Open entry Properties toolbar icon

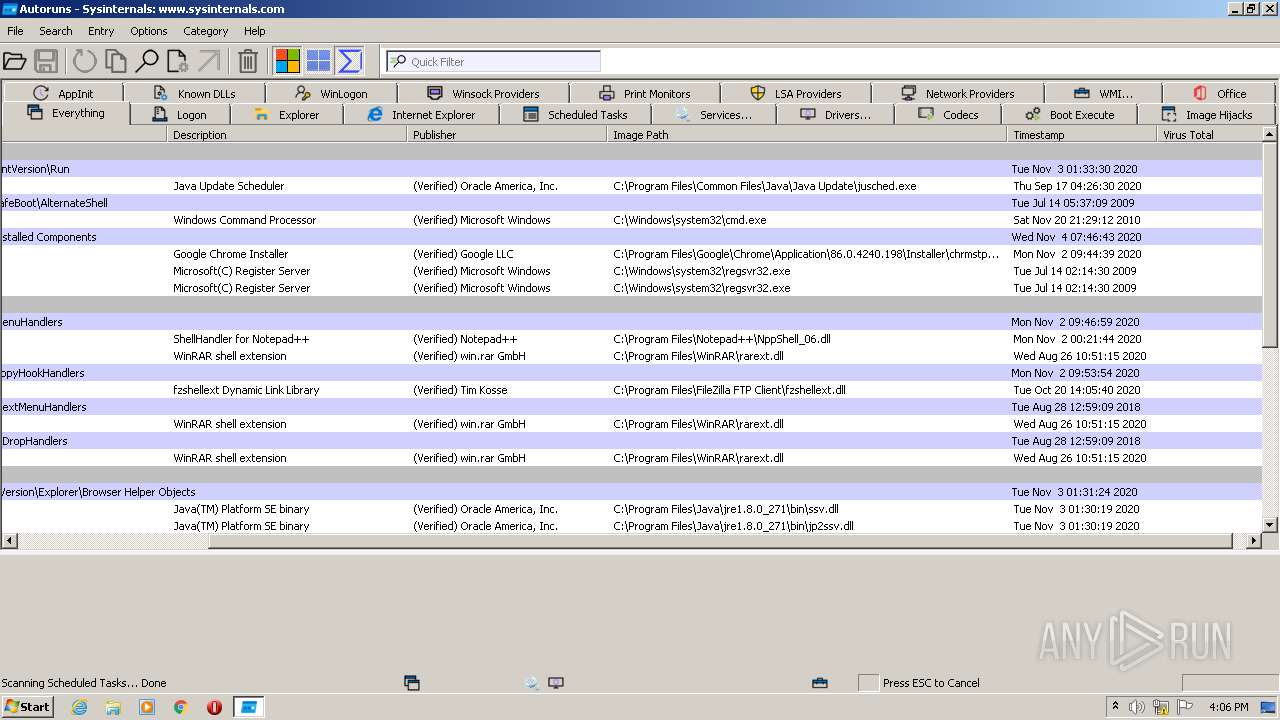point(178,61)
